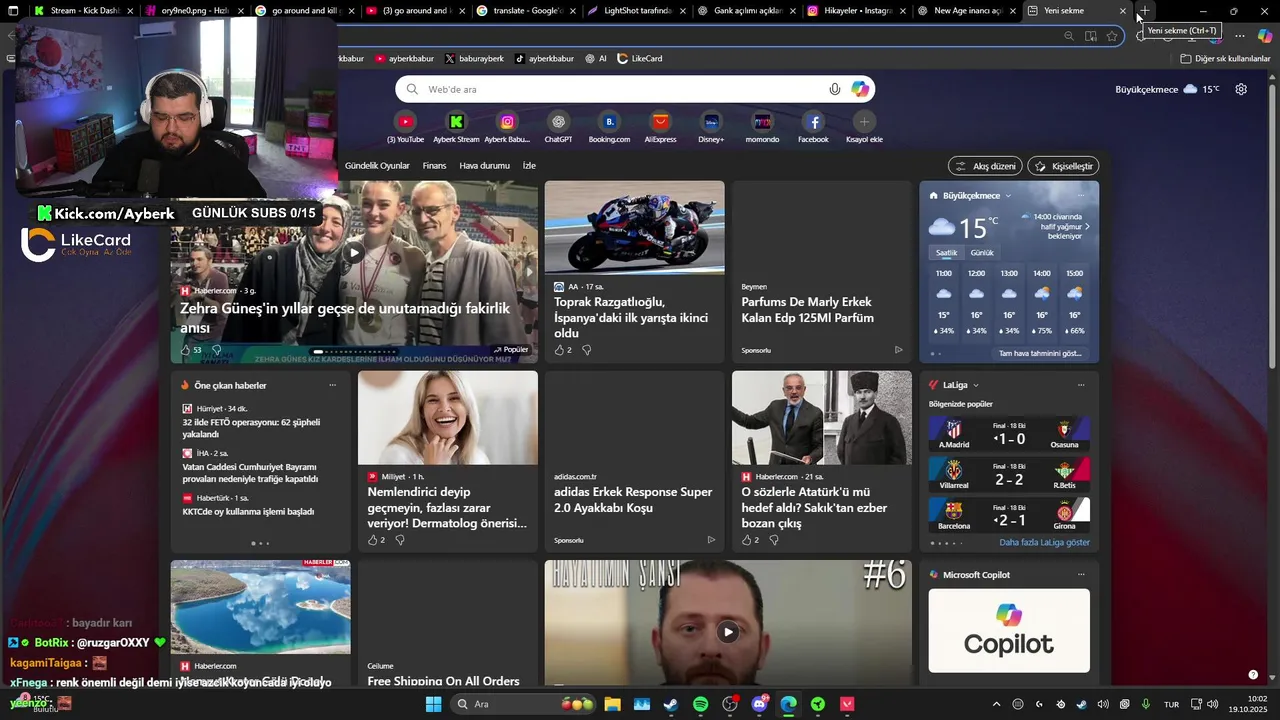
Task: Select the Gündelik Oyunlar feed tab
Action: (x=377, y=166)
